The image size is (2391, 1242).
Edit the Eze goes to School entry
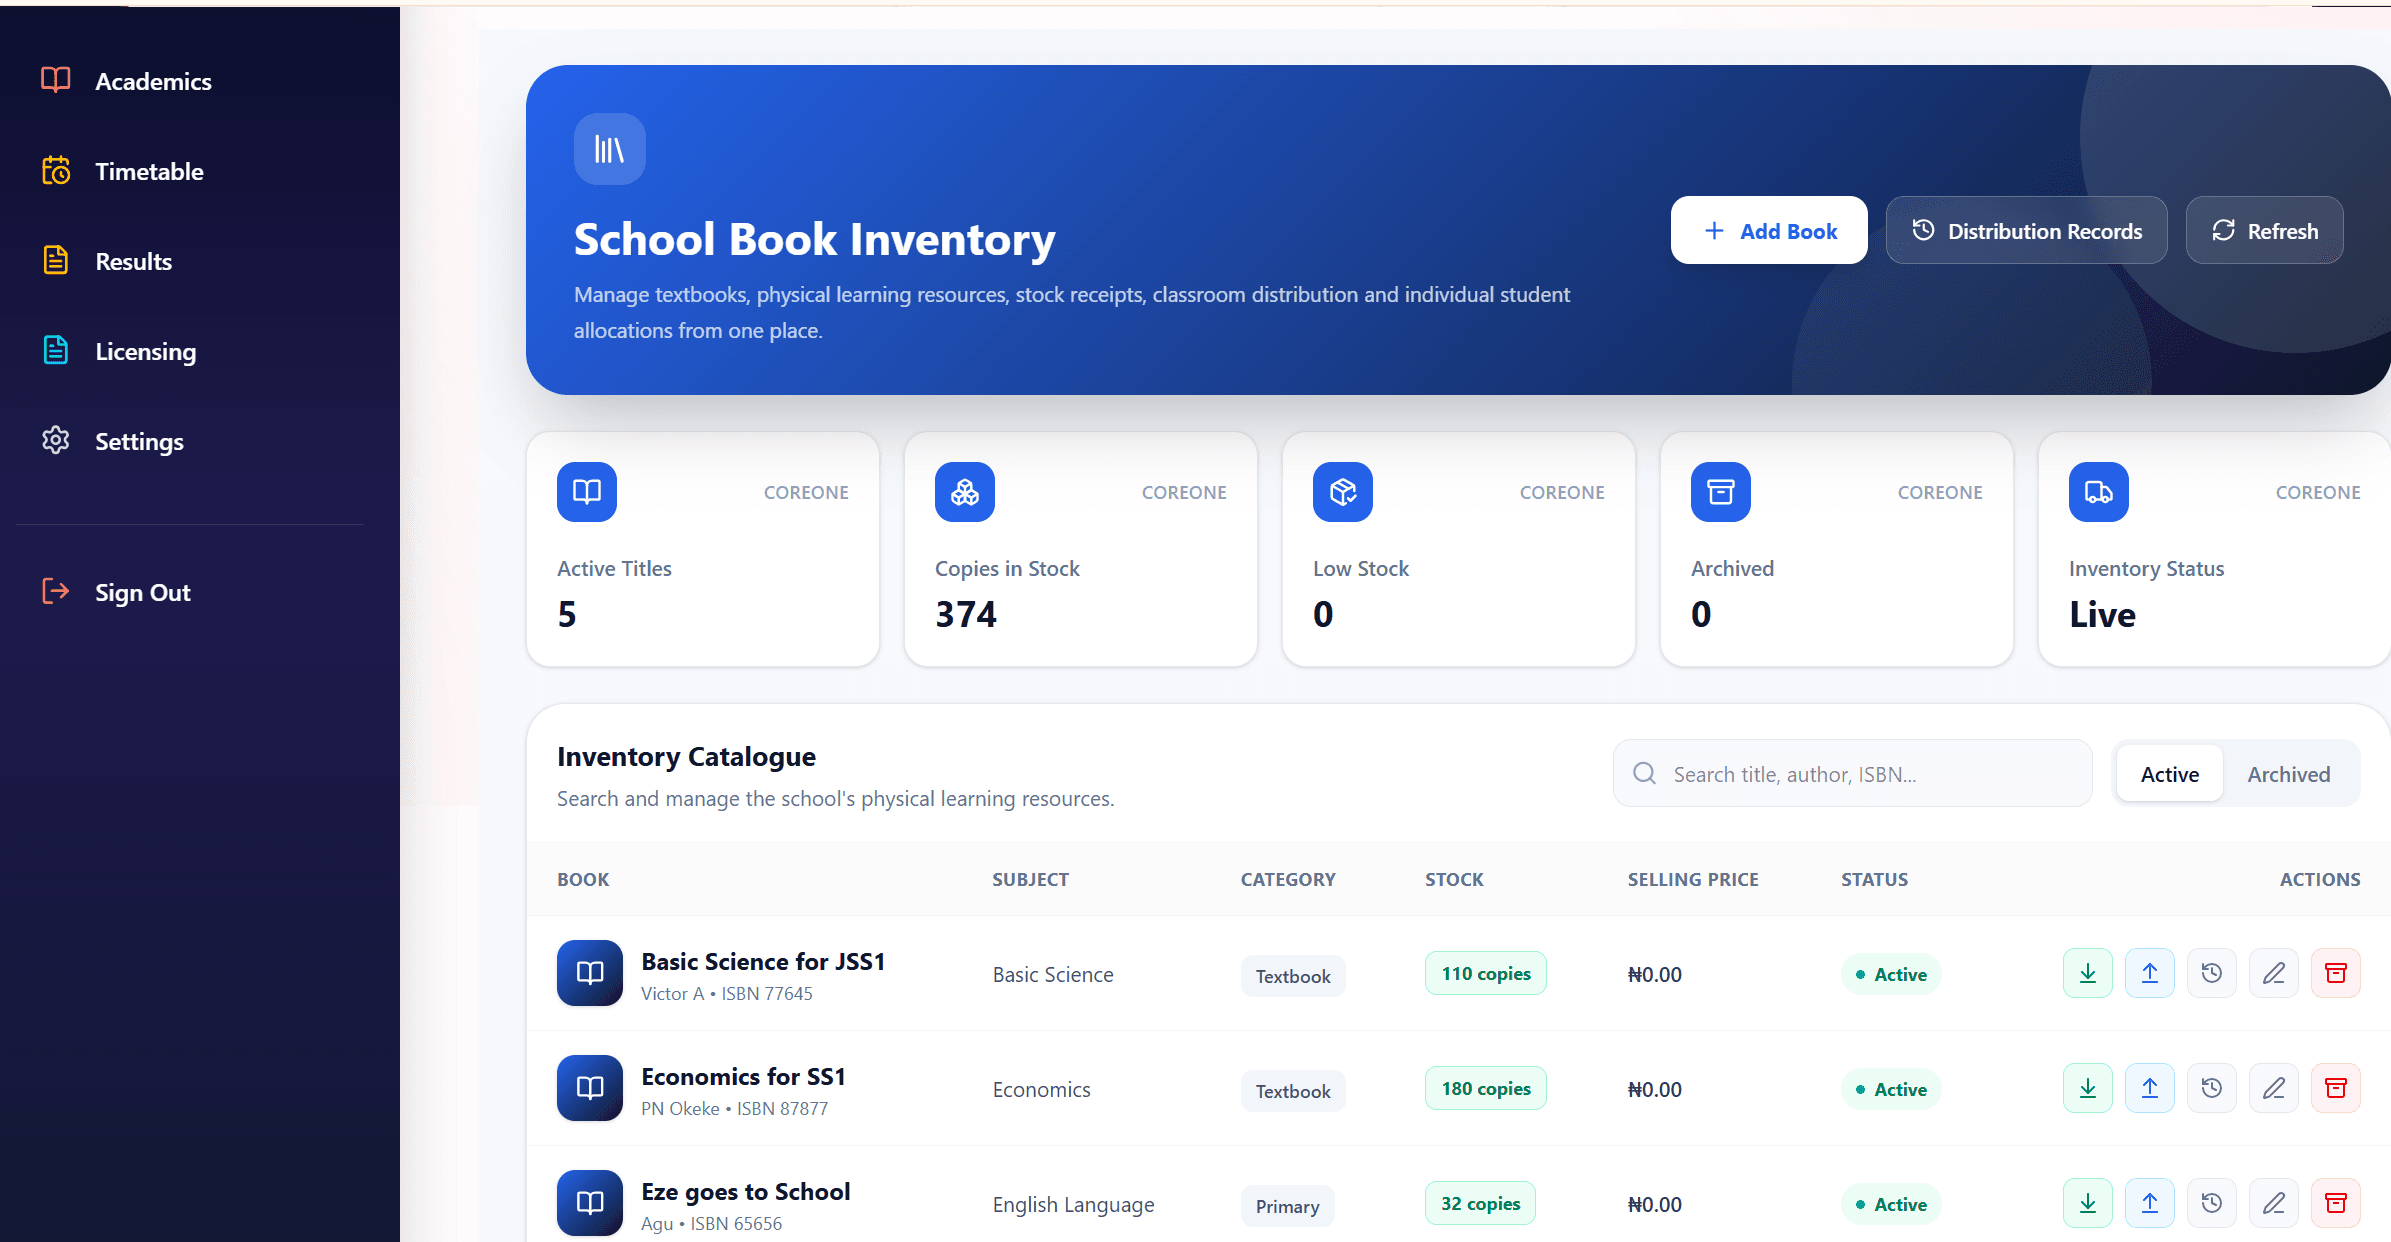(x=2274, y=1203)
